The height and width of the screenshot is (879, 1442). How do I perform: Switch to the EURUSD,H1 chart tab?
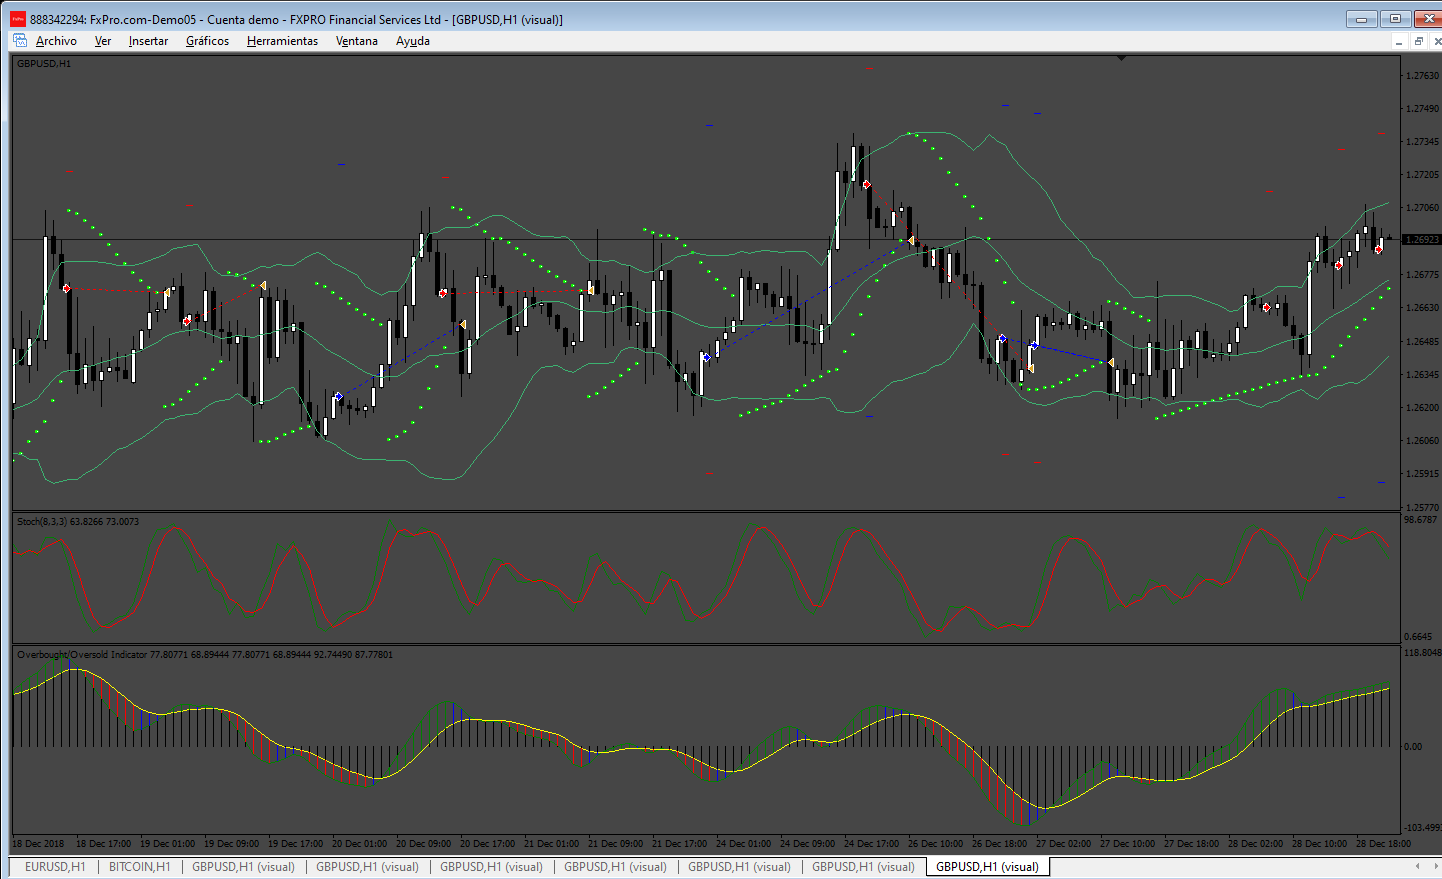(x=55, y=867)
